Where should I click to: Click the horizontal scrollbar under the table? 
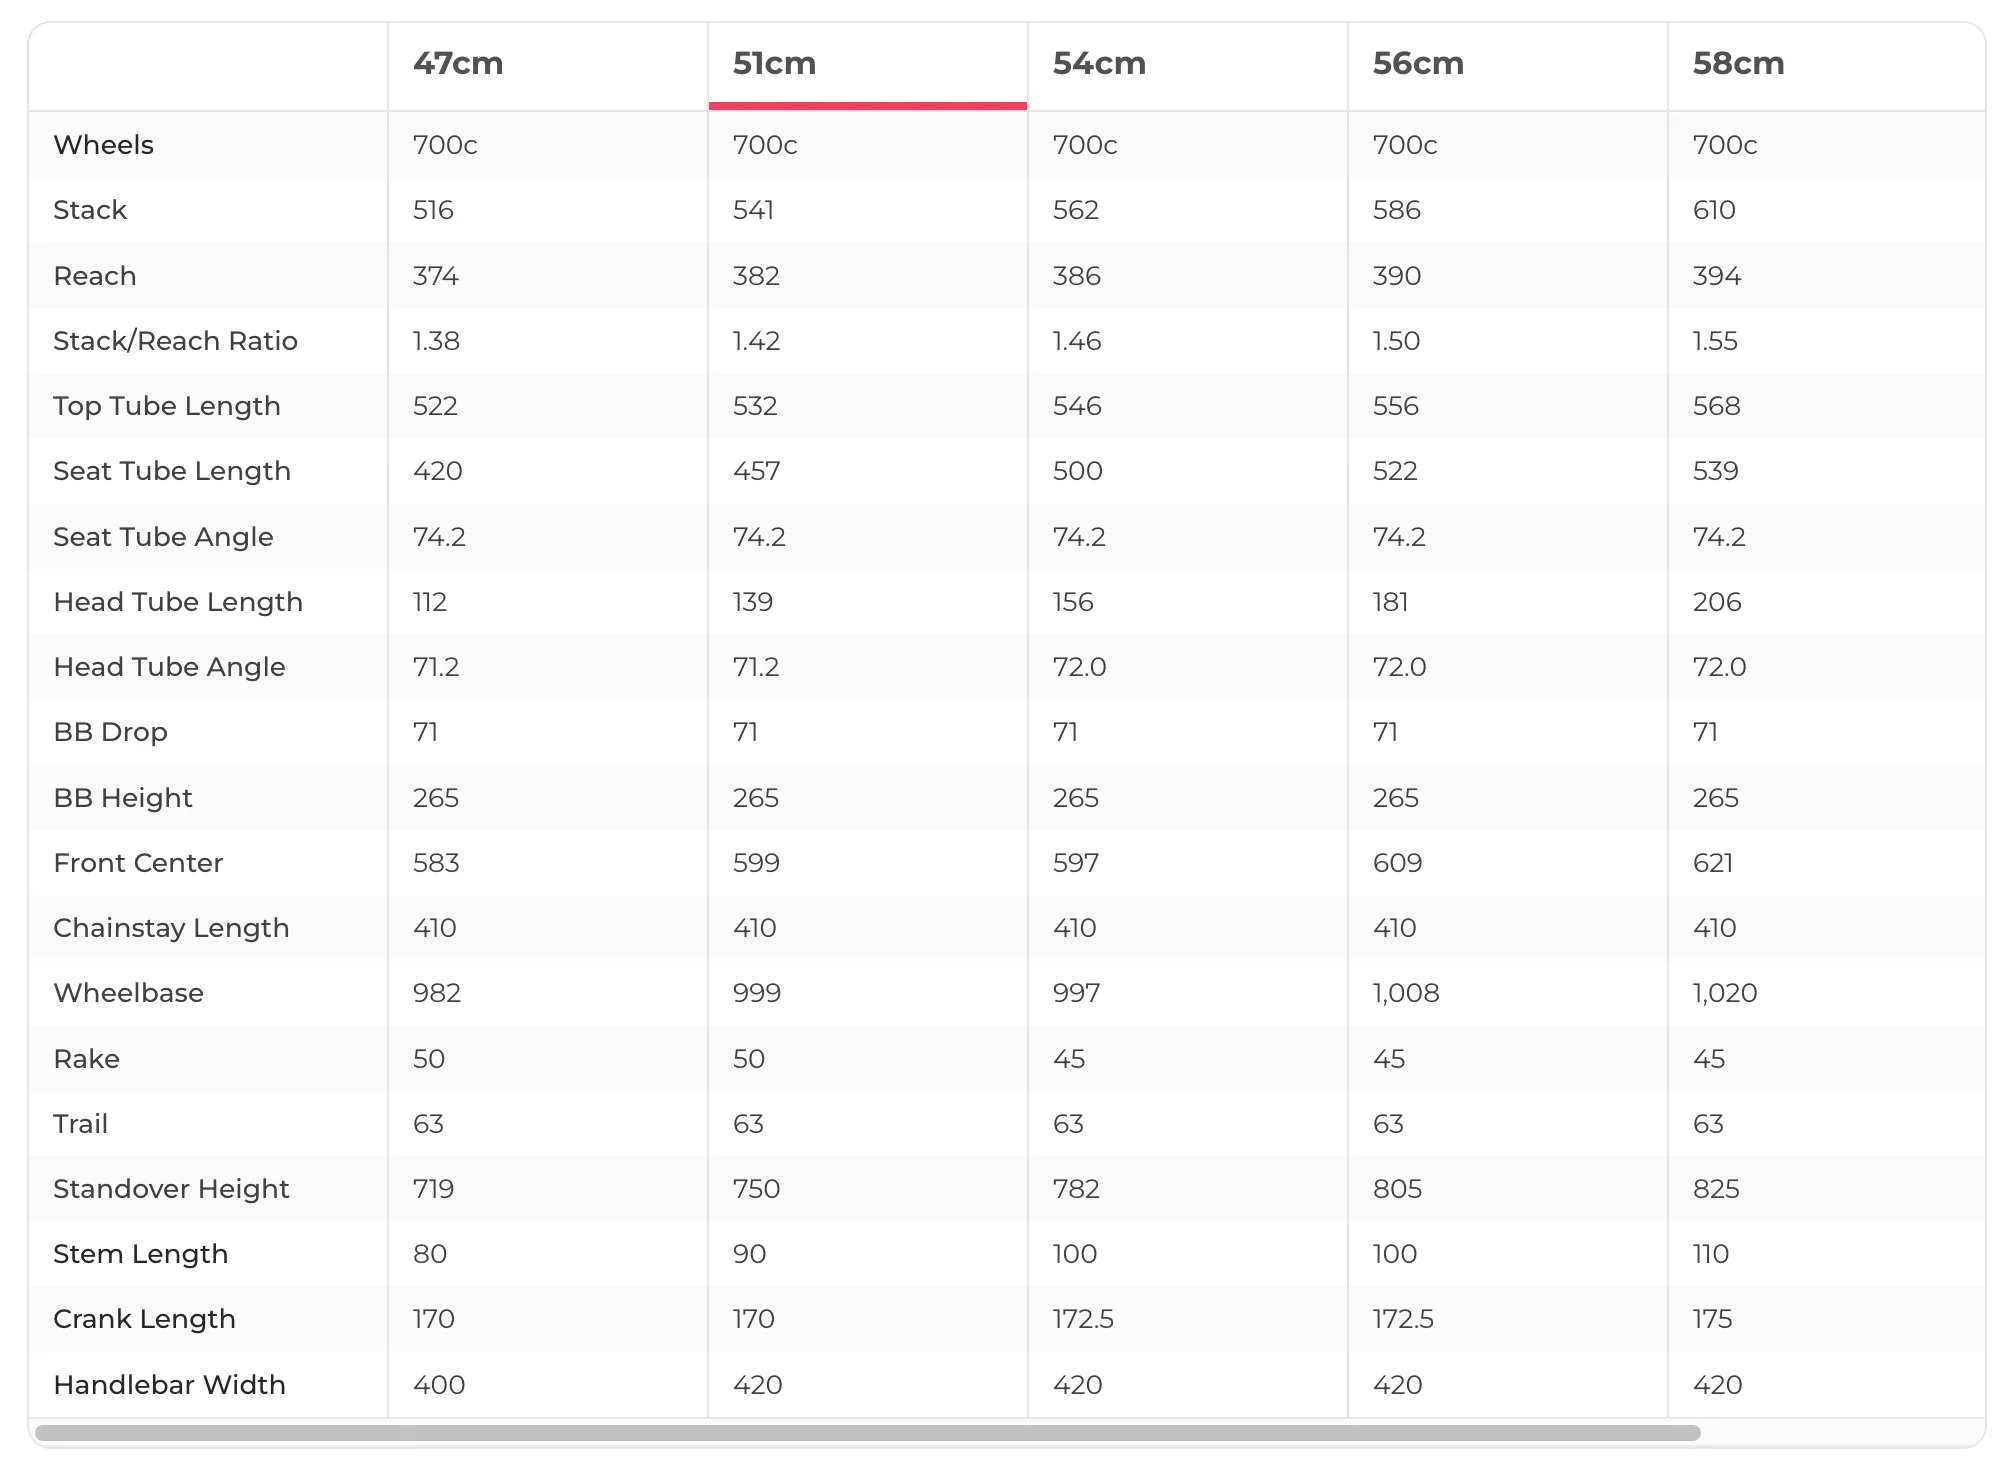[867, 1433]
